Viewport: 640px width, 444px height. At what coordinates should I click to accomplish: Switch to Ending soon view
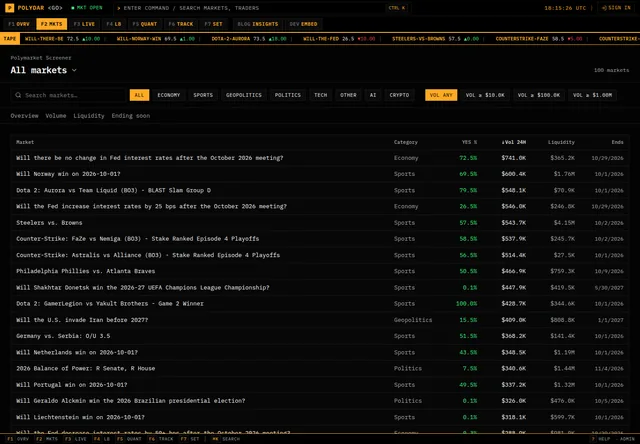pos(131,116)
